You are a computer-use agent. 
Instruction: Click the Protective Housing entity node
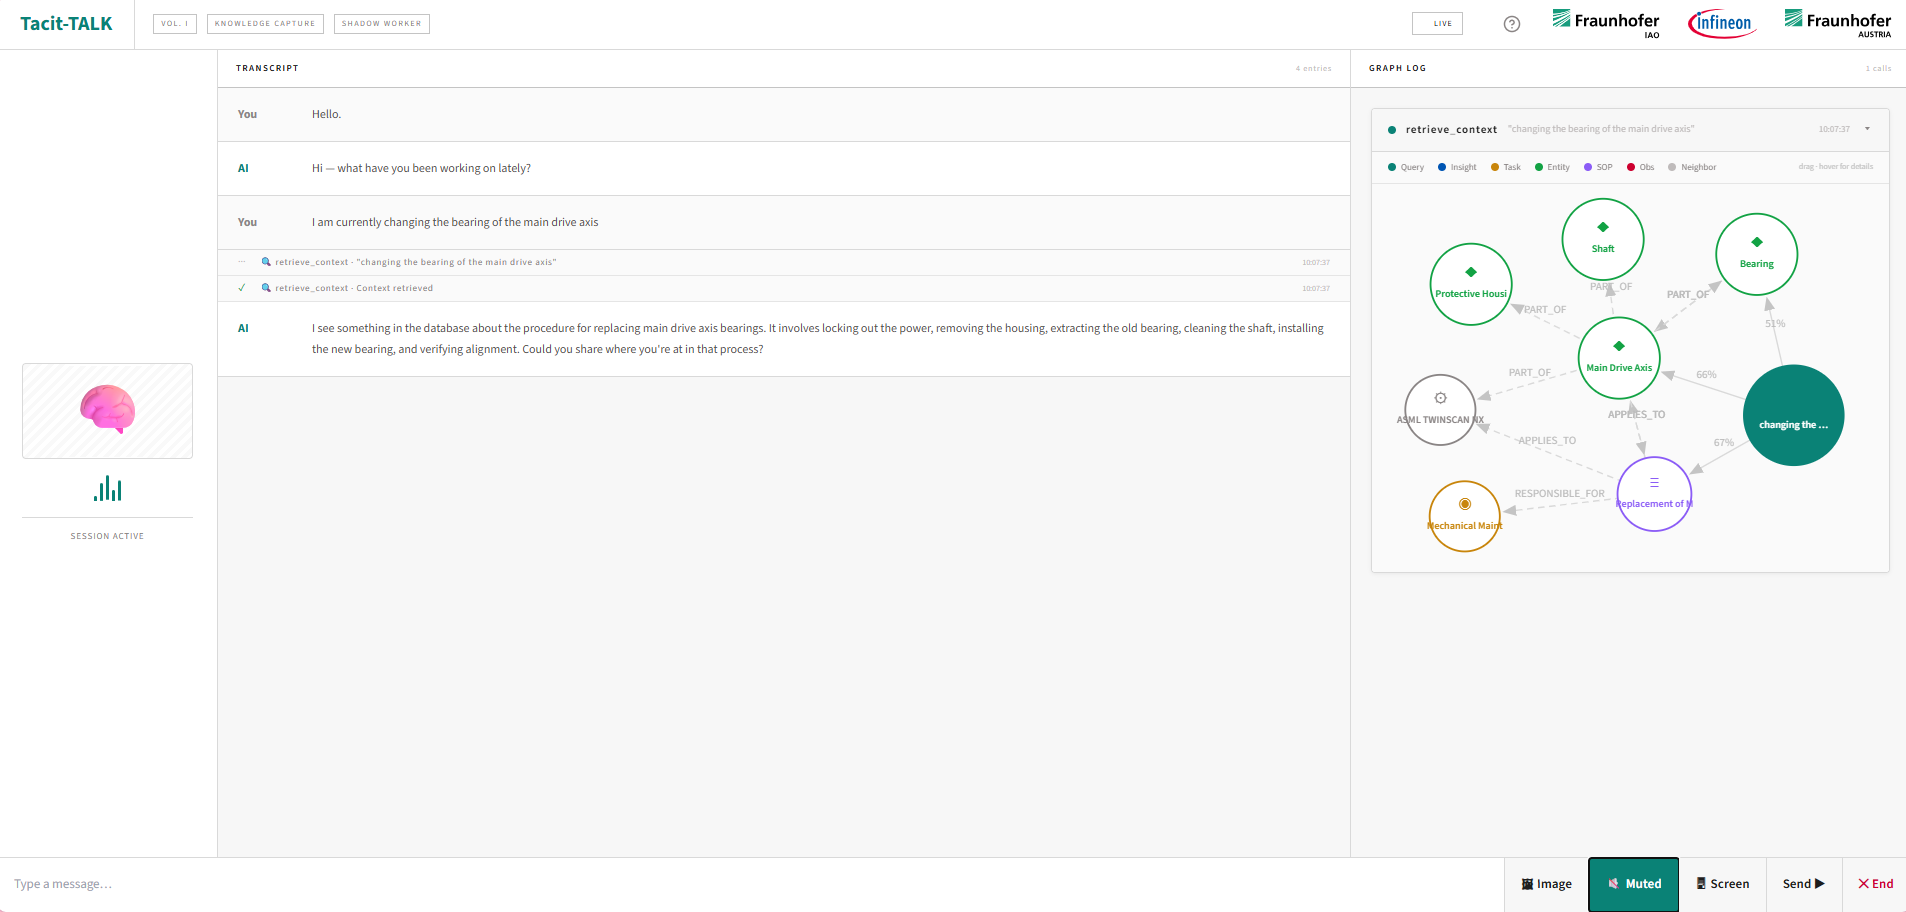click(1470, 284)
